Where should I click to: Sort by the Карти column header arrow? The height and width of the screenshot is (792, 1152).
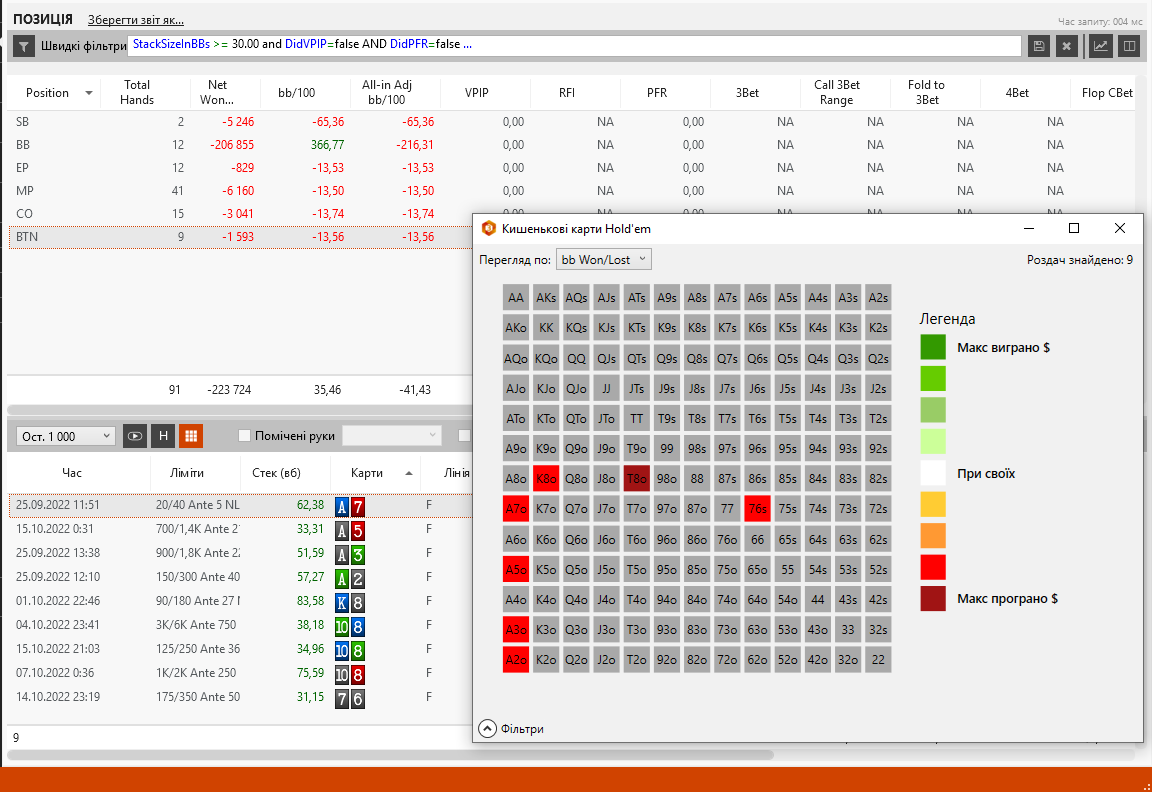(408, 473)
